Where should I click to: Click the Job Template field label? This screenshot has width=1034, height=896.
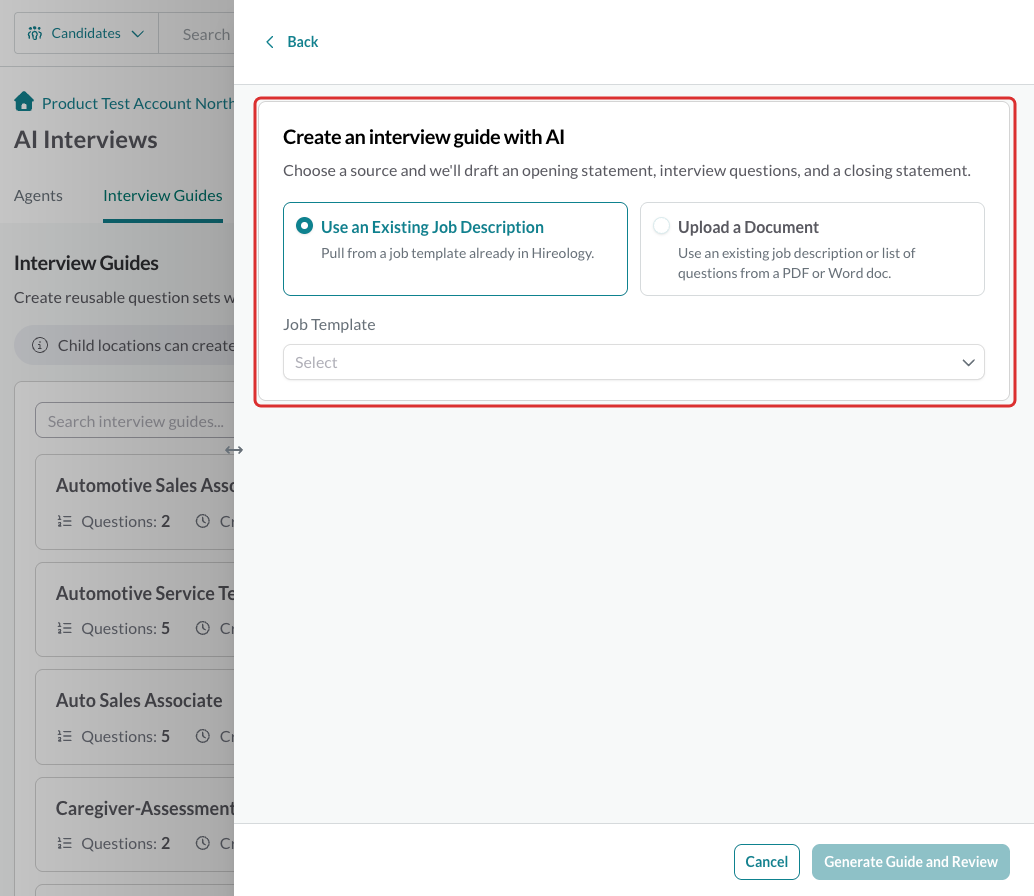point(329,324)
